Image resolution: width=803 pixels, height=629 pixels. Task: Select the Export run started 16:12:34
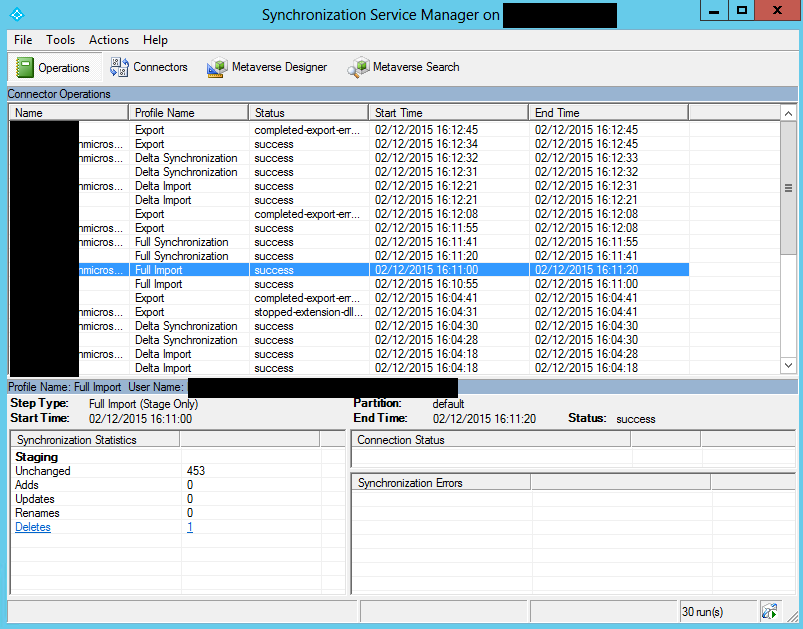(349, 144)
